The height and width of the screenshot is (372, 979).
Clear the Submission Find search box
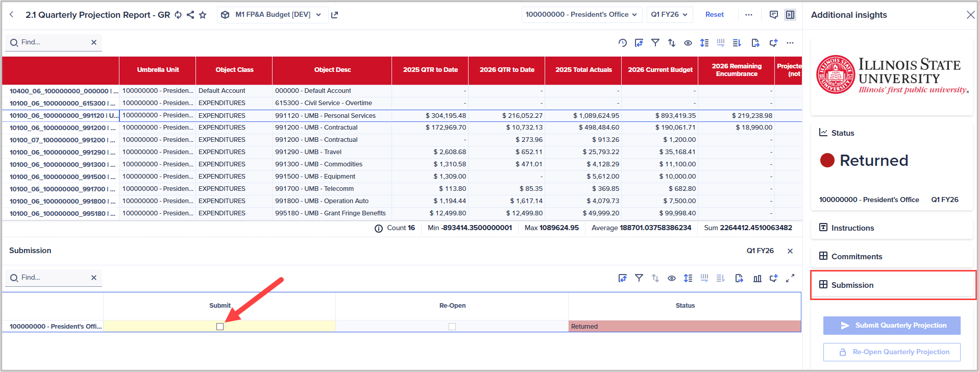click(x=94, y=278)
